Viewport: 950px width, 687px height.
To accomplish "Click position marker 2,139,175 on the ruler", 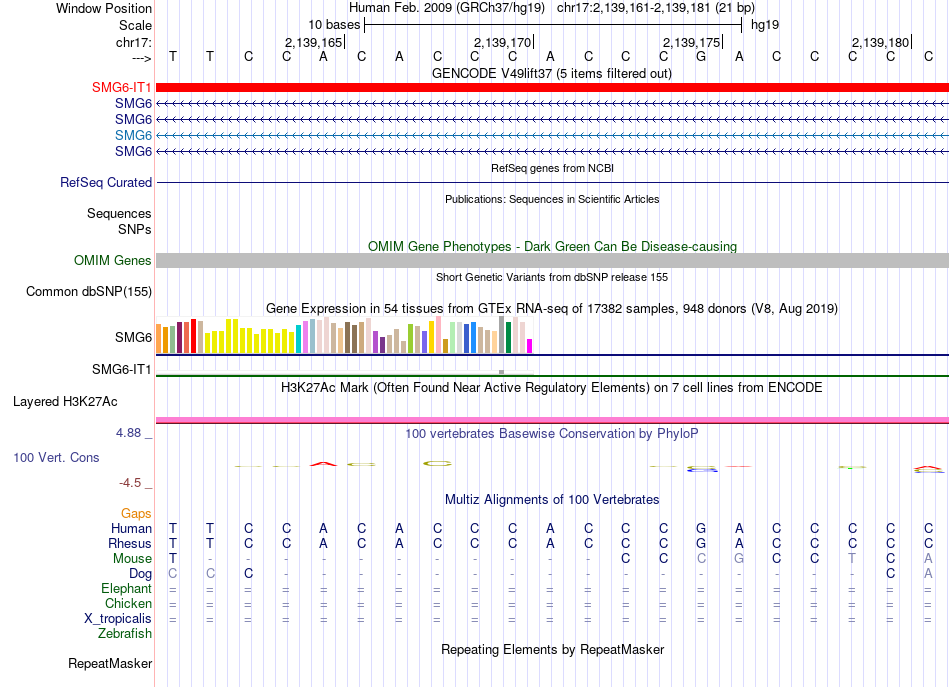I will click(692, 42).
